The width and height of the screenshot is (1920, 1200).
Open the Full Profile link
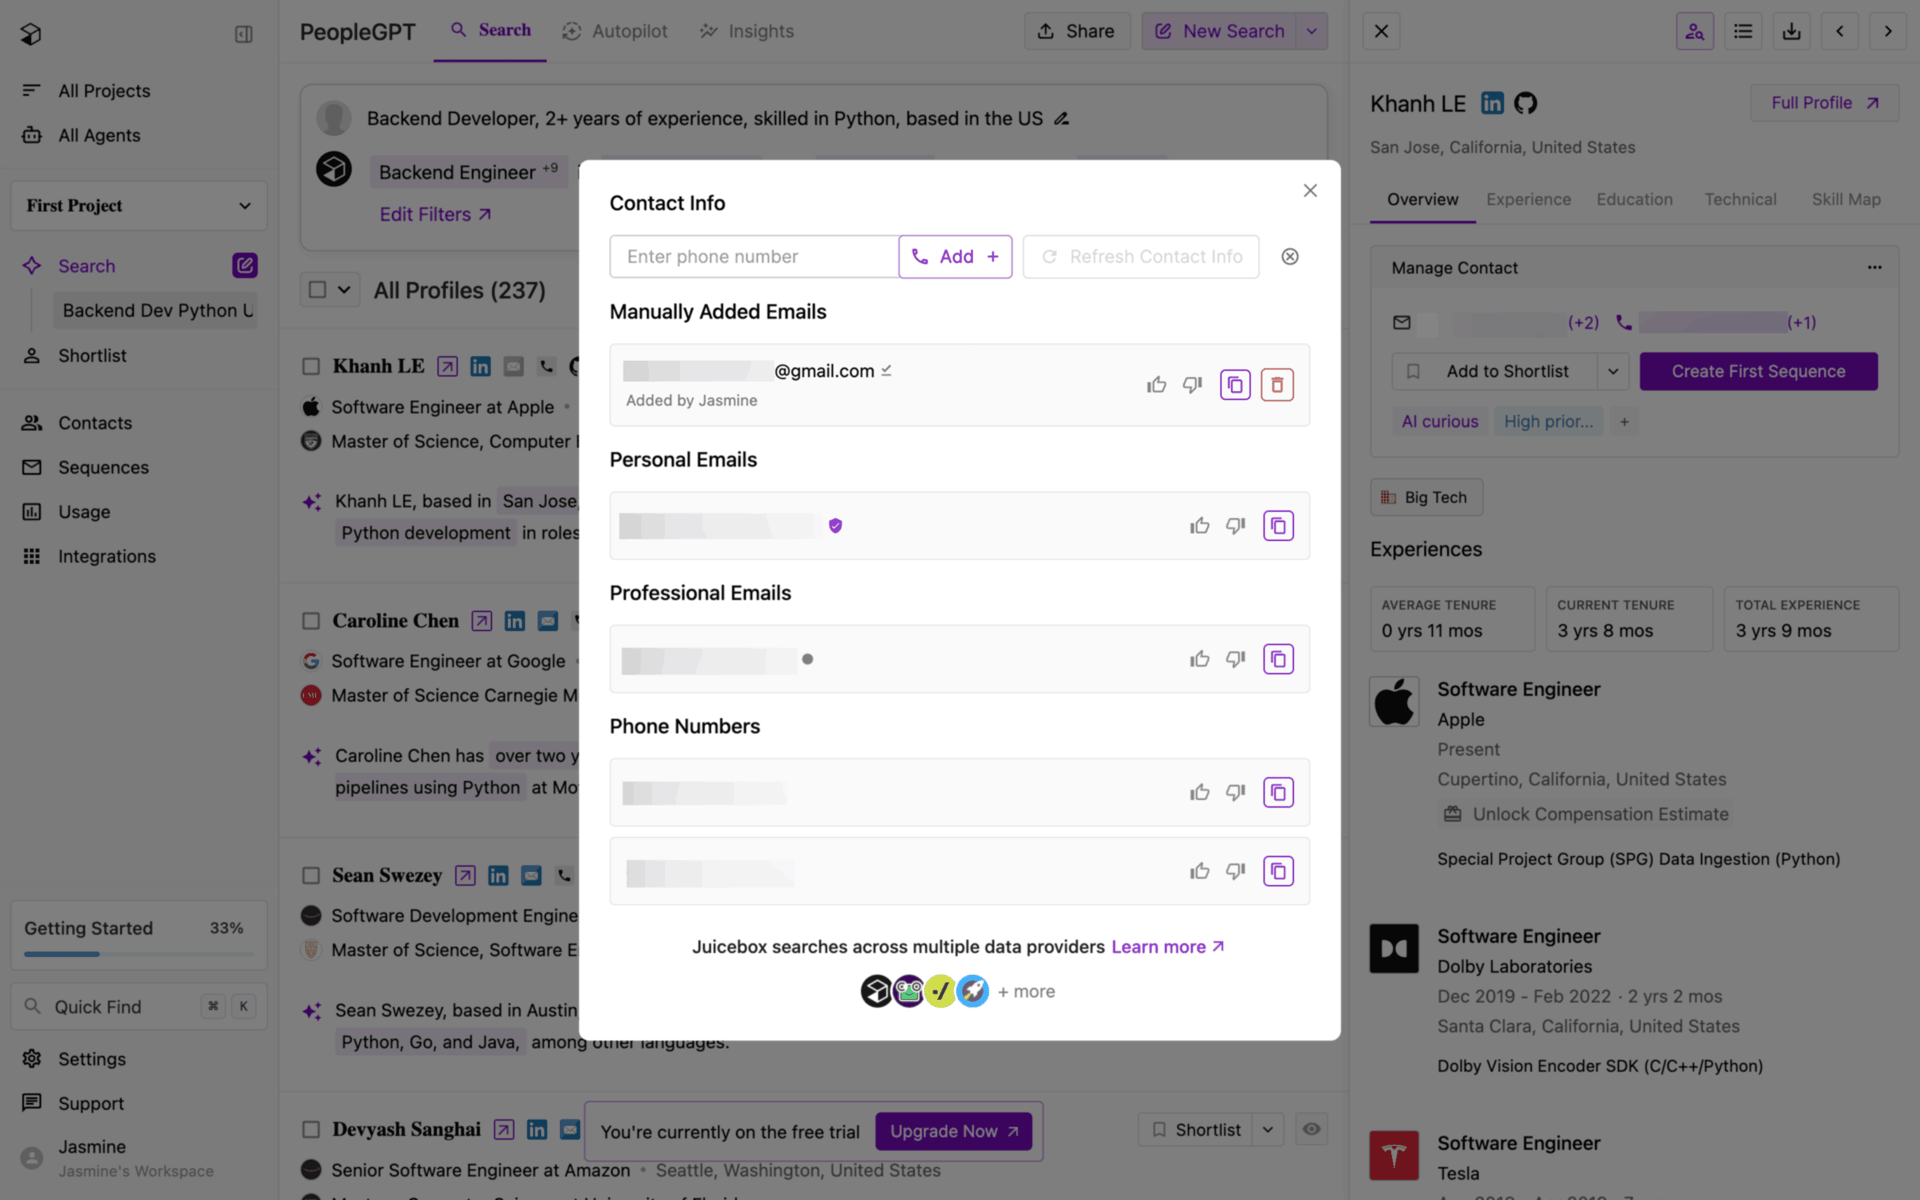pos(1824,103)
